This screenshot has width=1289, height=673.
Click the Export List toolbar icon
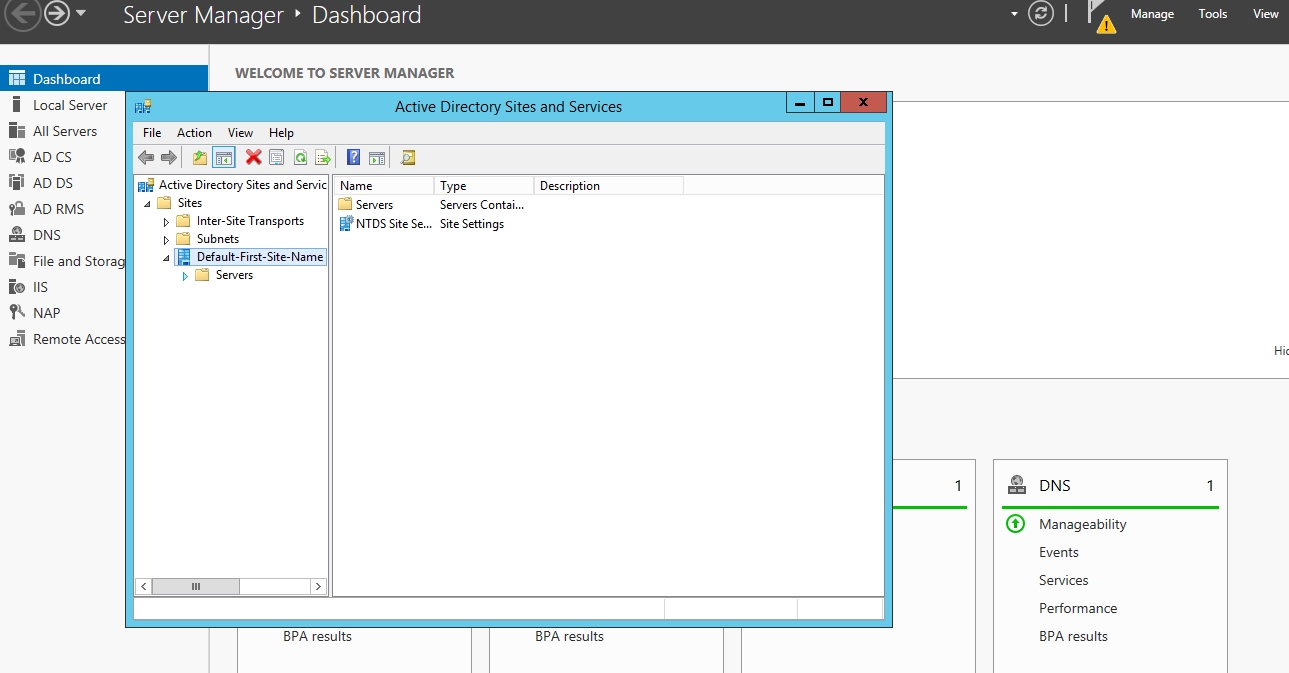pos(322,158)
